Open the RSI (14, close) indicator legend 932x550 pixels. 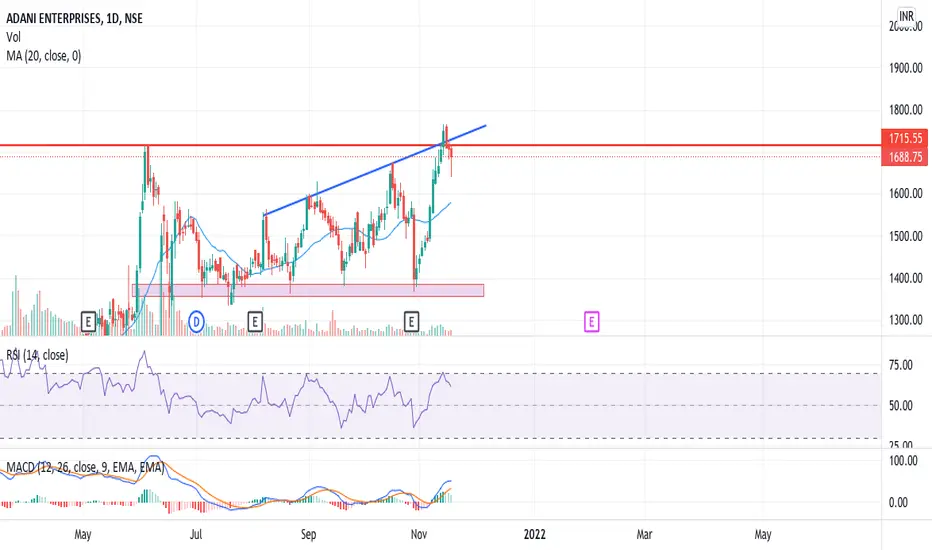click(37, 355)
